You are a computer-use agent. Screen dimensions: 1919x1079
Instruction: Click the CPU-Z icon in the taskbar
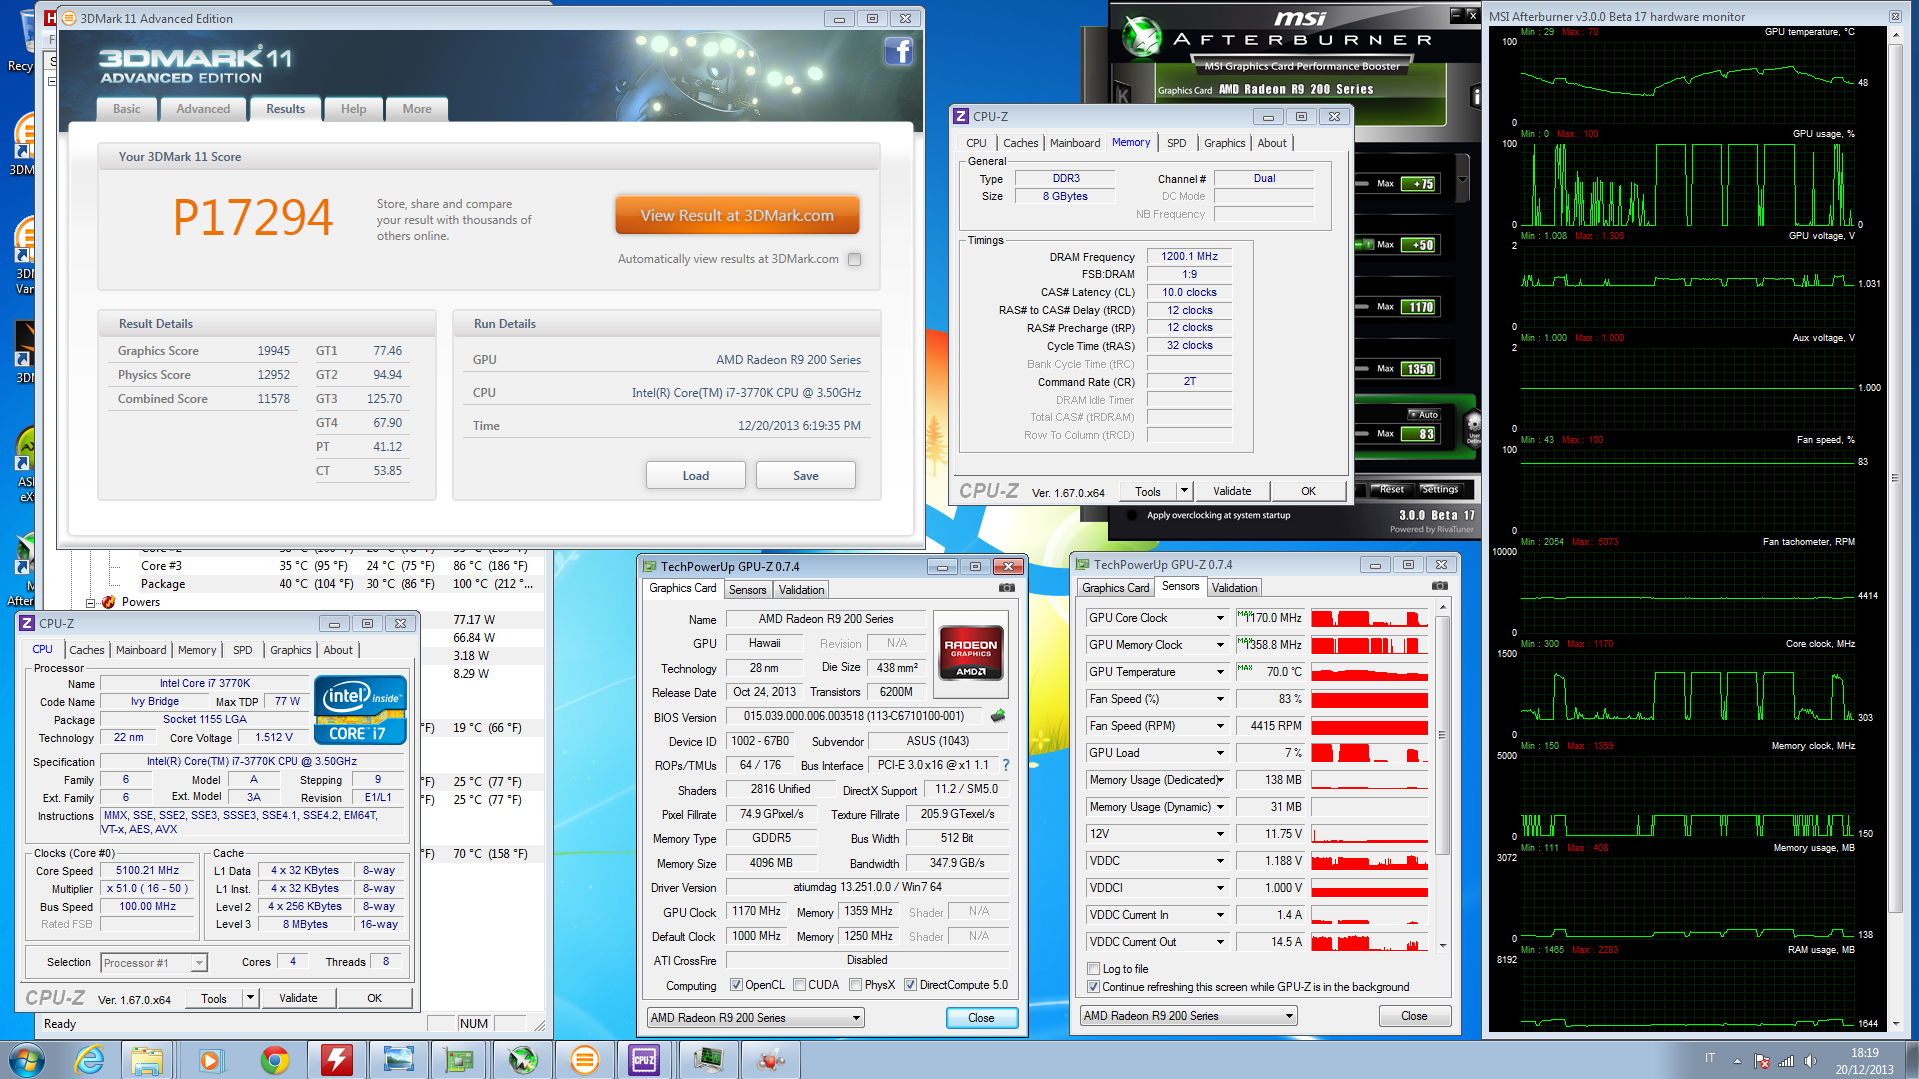coord(644,1059)
